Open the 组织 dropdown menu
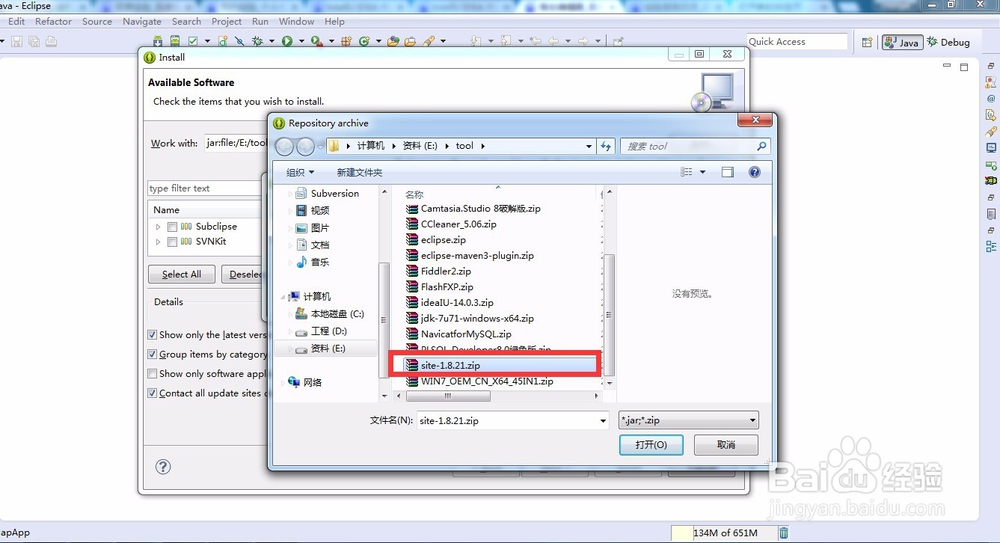The height and width of the screenshot is (543, 1000). [x=300, y=172]
